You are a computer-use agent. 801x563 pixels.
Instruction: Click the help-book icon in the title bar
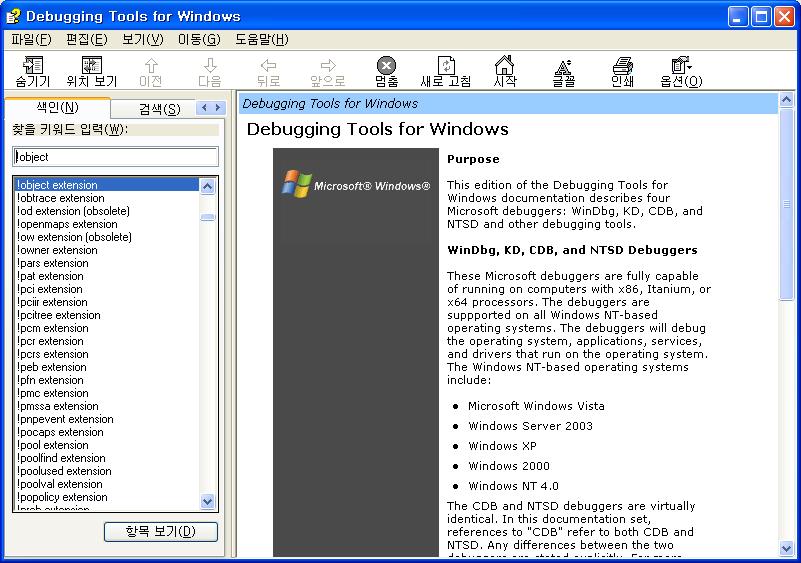tap(13, 16)
